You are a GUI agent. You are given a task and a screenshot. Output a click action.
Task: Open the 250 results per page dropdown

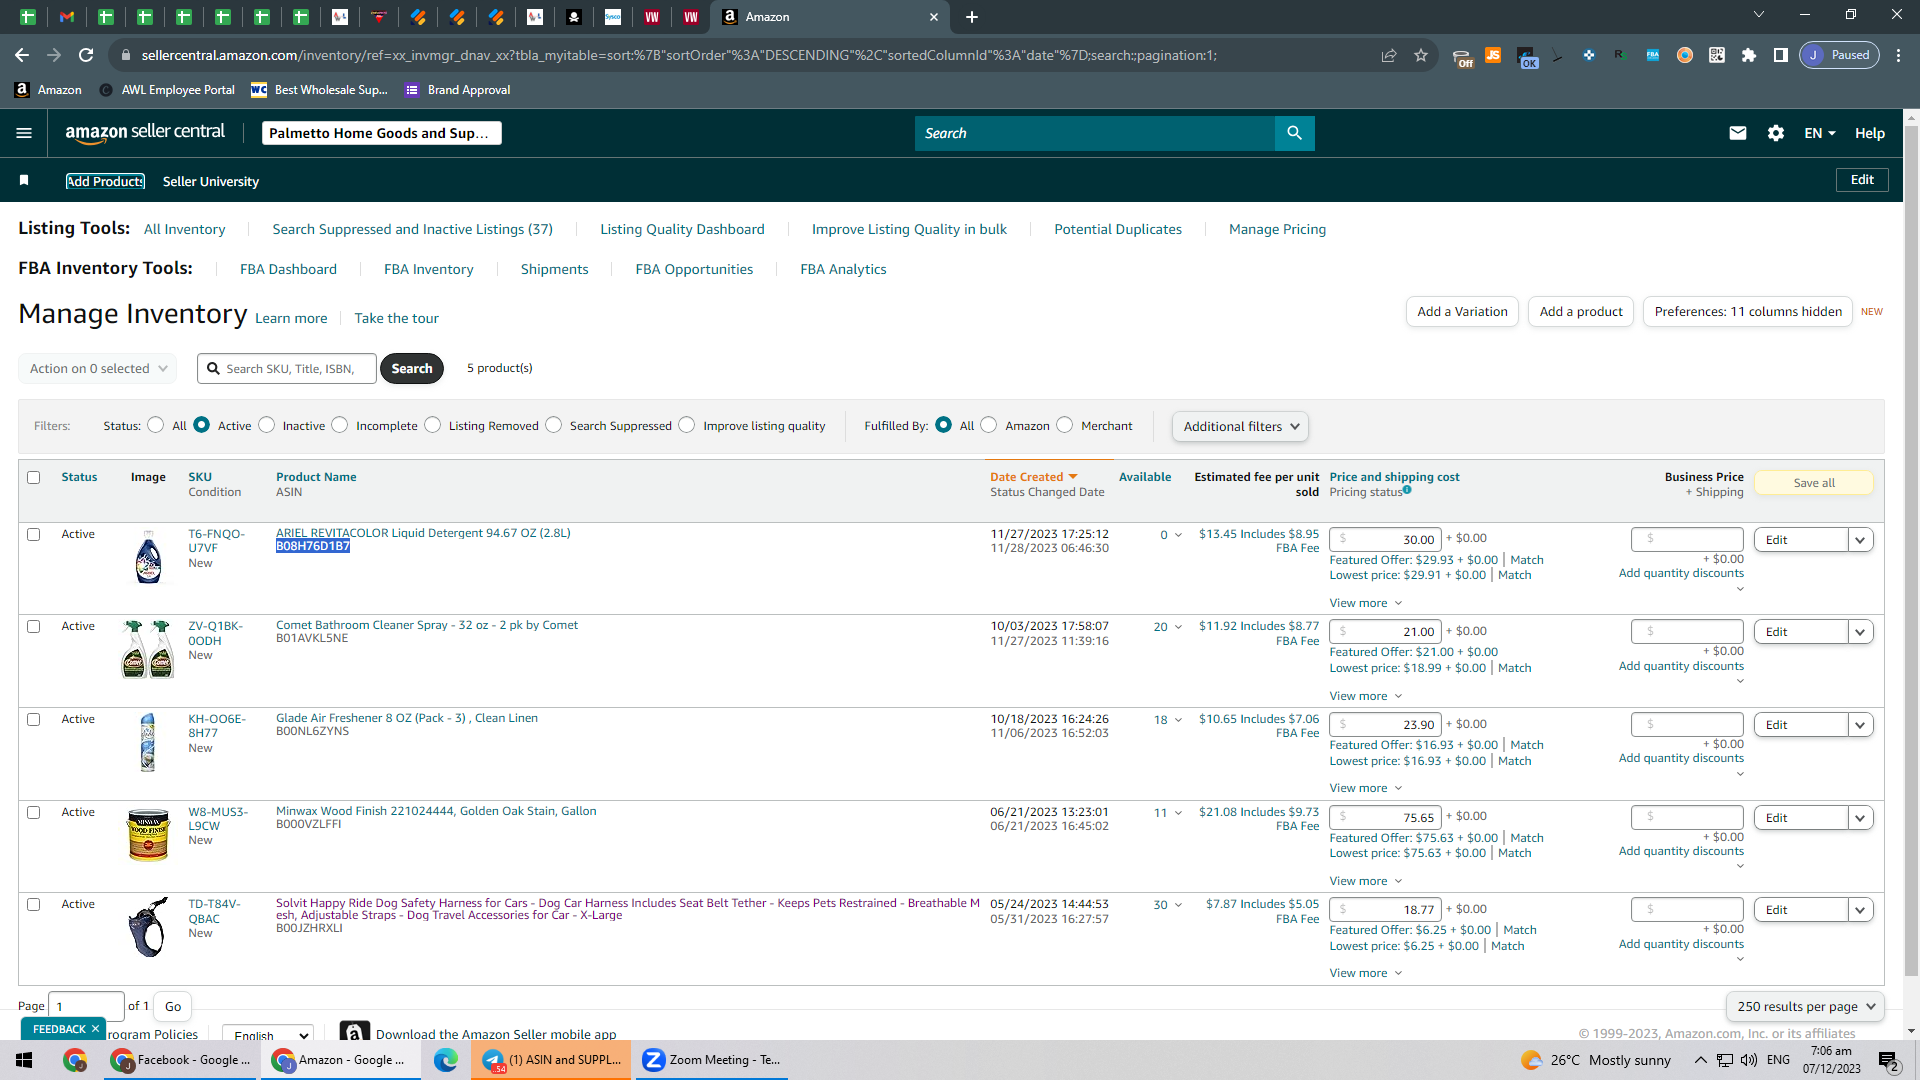pyautogui.click(x=1806, y=1006)
